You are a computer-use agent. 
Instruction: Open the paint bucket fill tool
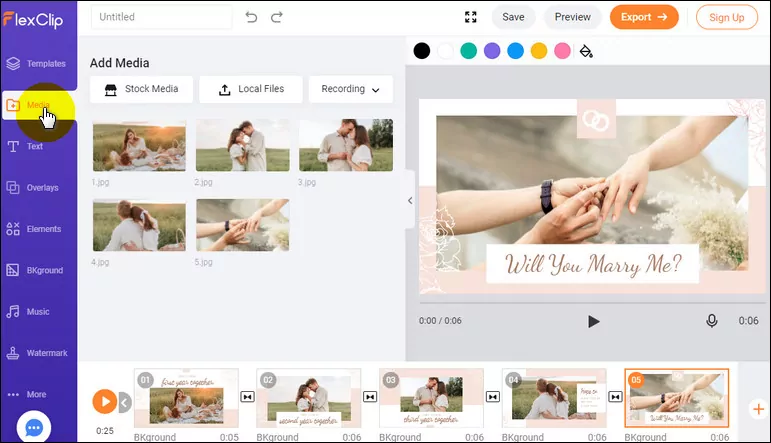point(586,51)
